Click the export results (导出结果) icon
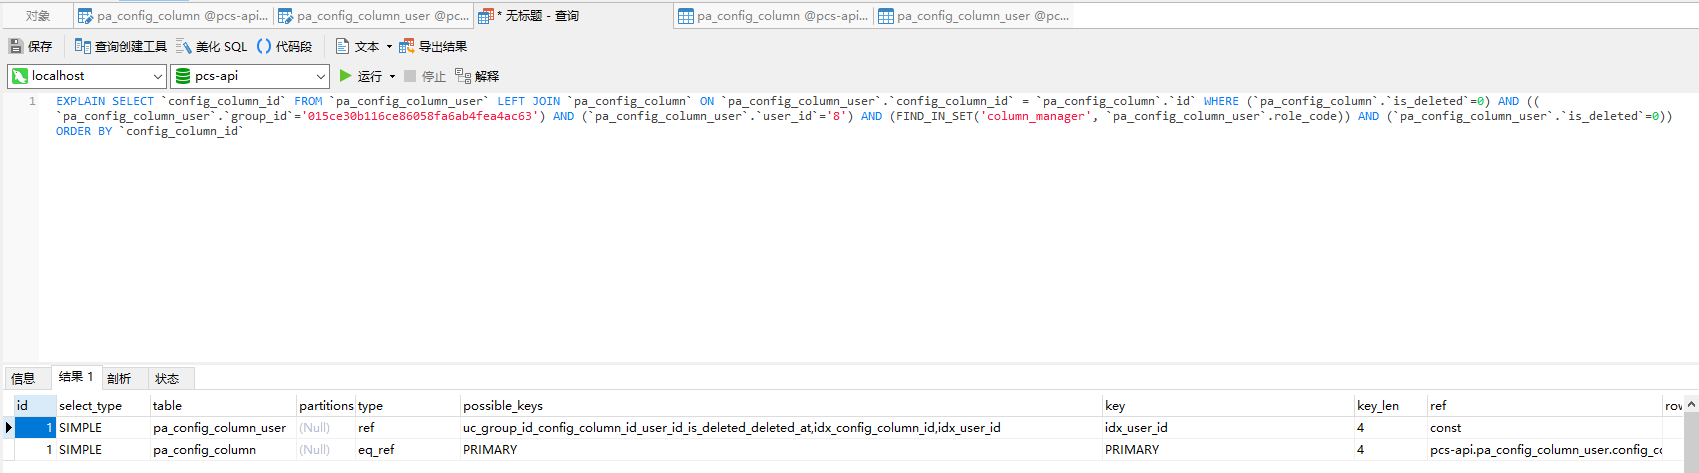This screenshot has width=1699, height=473. [x=407, y=46]
